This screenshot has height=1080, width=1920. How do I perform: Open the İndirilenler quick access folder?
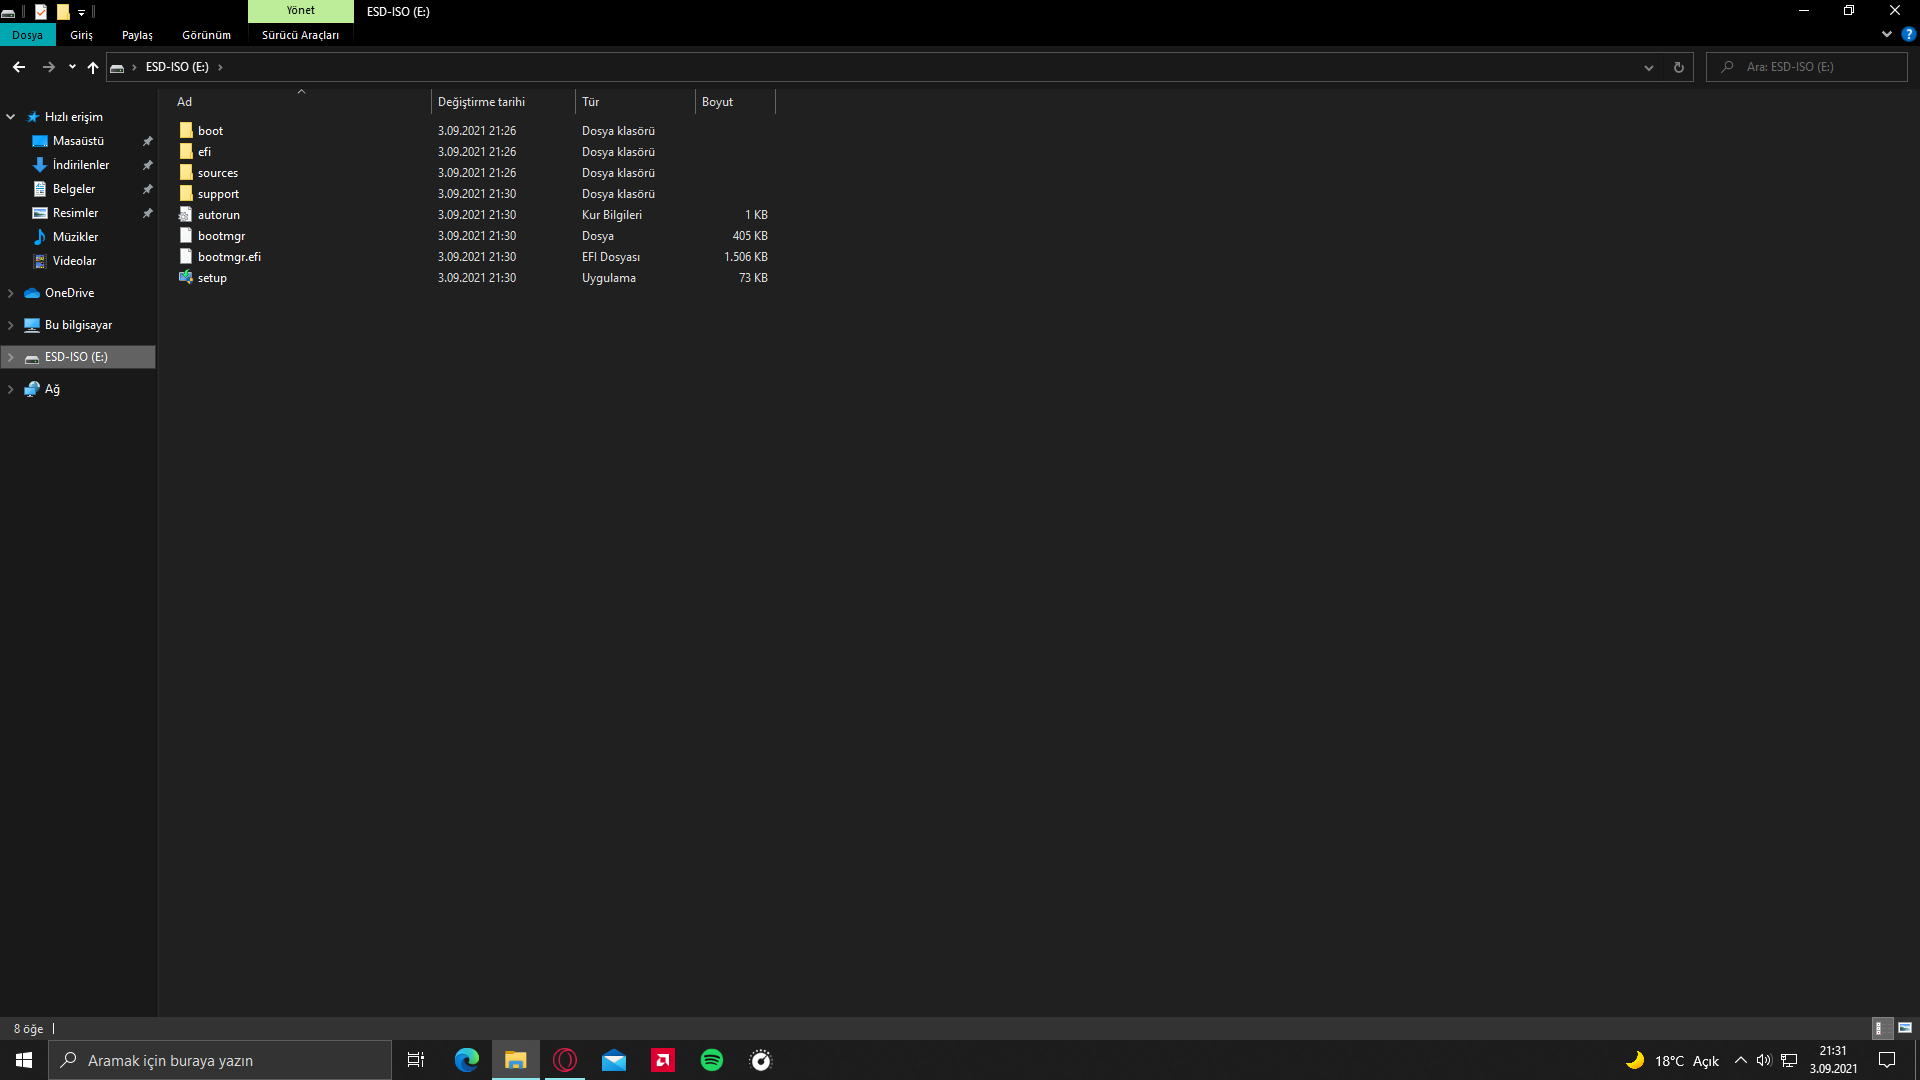click(81, 165)
